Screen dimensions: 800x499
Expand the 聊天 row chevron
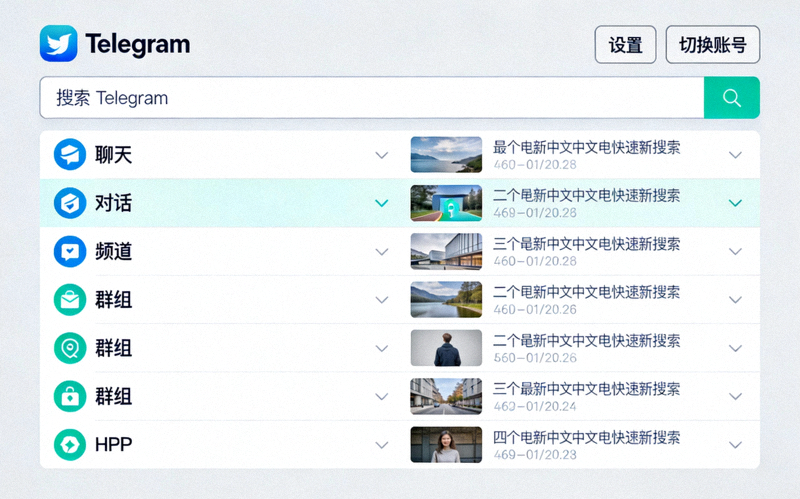382,155
